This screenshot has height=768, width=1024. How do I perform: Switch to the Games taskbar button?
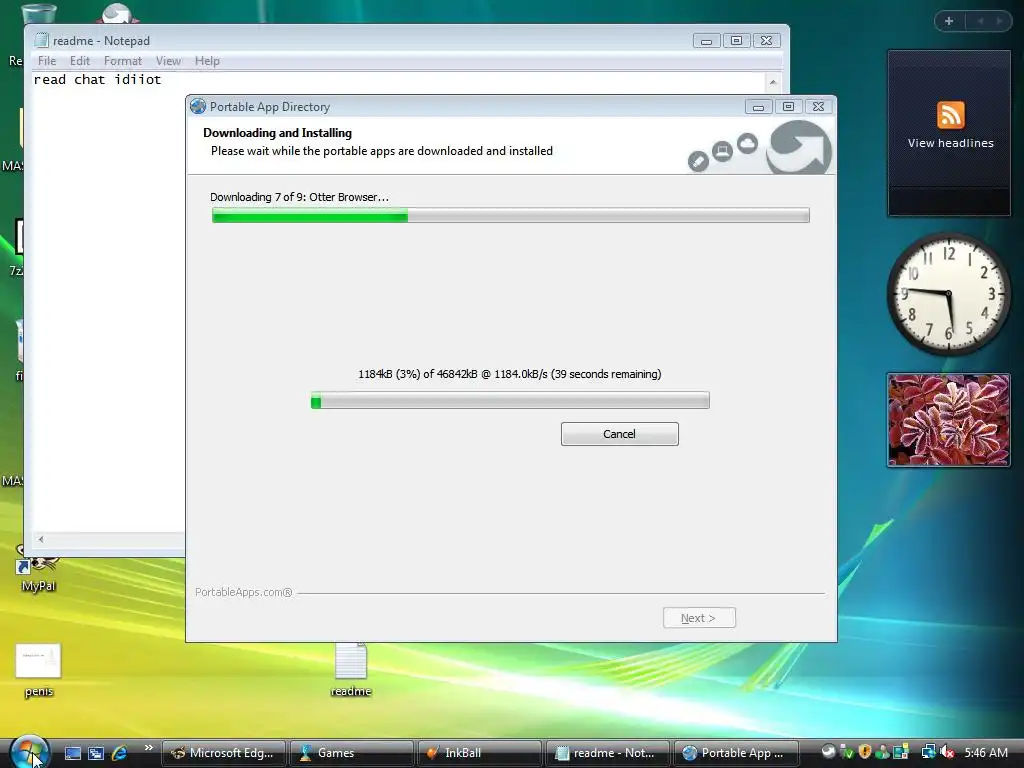tap(351, 753)
